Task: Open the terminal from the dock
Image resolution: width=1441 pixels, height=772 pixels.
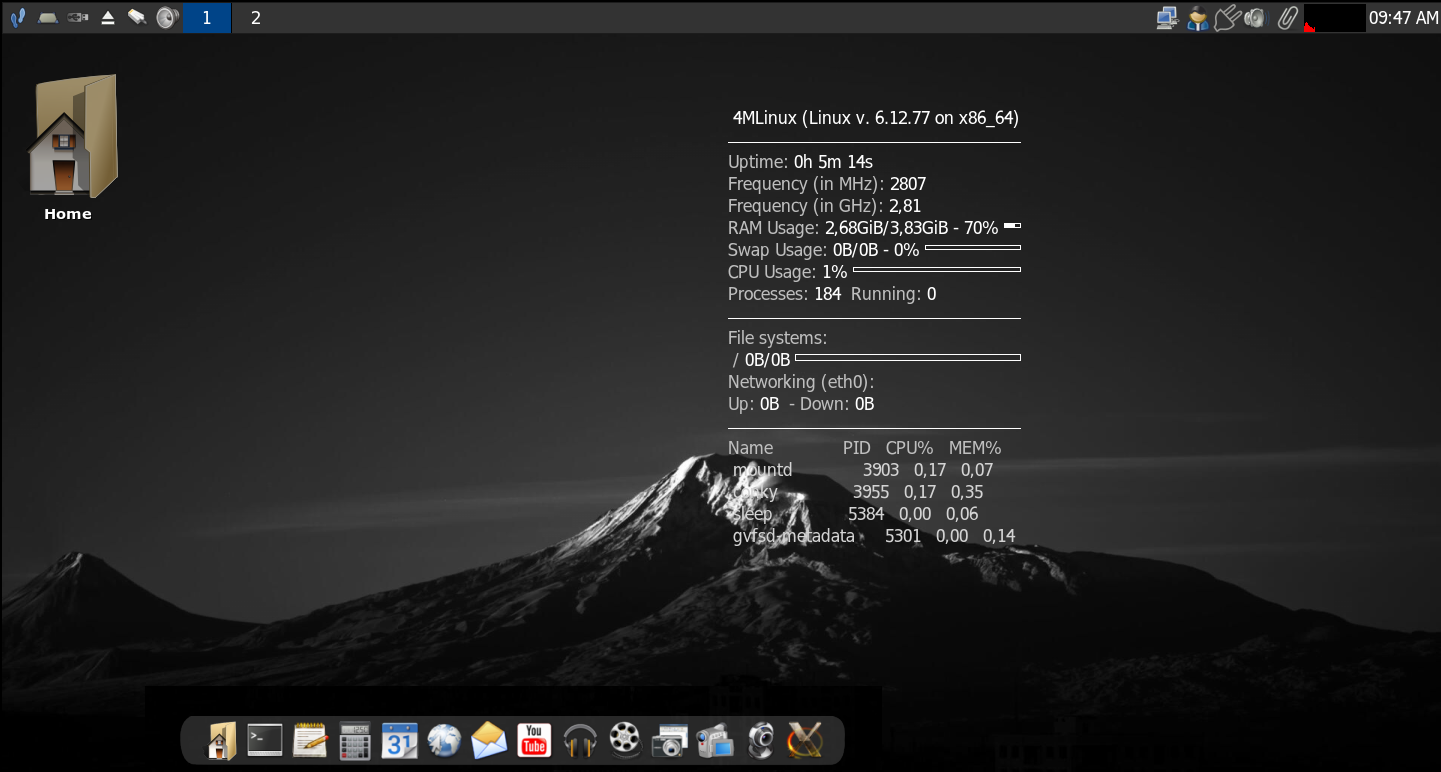Action: click(265, 741)
